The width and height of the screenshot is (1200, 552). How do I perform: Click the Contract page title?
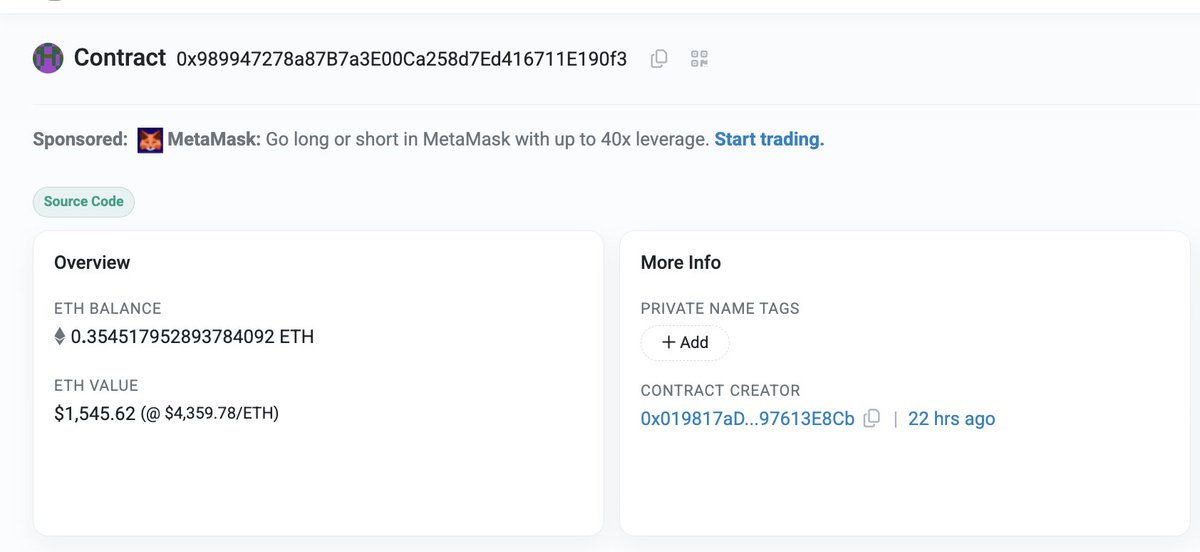(x=120, y=58)
